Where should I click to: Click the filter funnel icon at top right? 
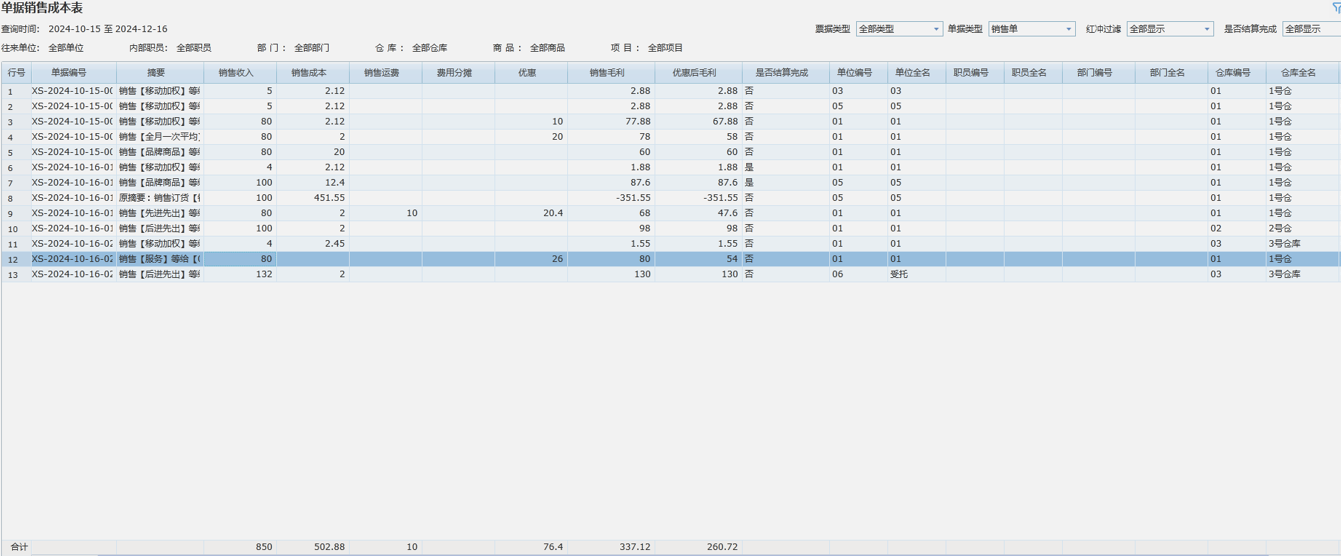1335,8
